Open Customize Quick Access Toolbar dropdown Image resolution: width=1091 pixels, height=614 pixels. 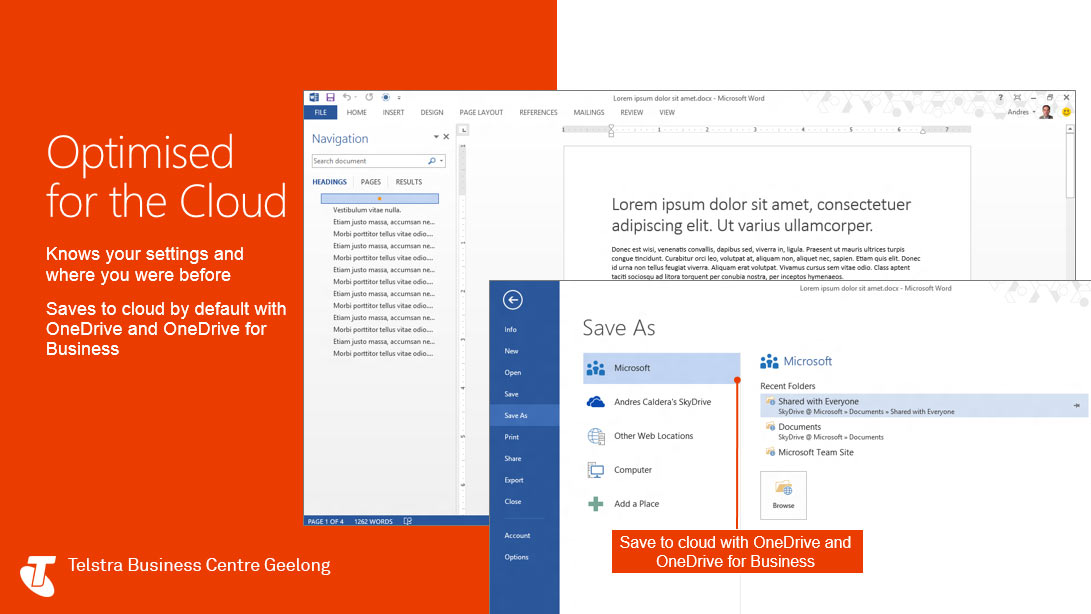coord(399,97)
